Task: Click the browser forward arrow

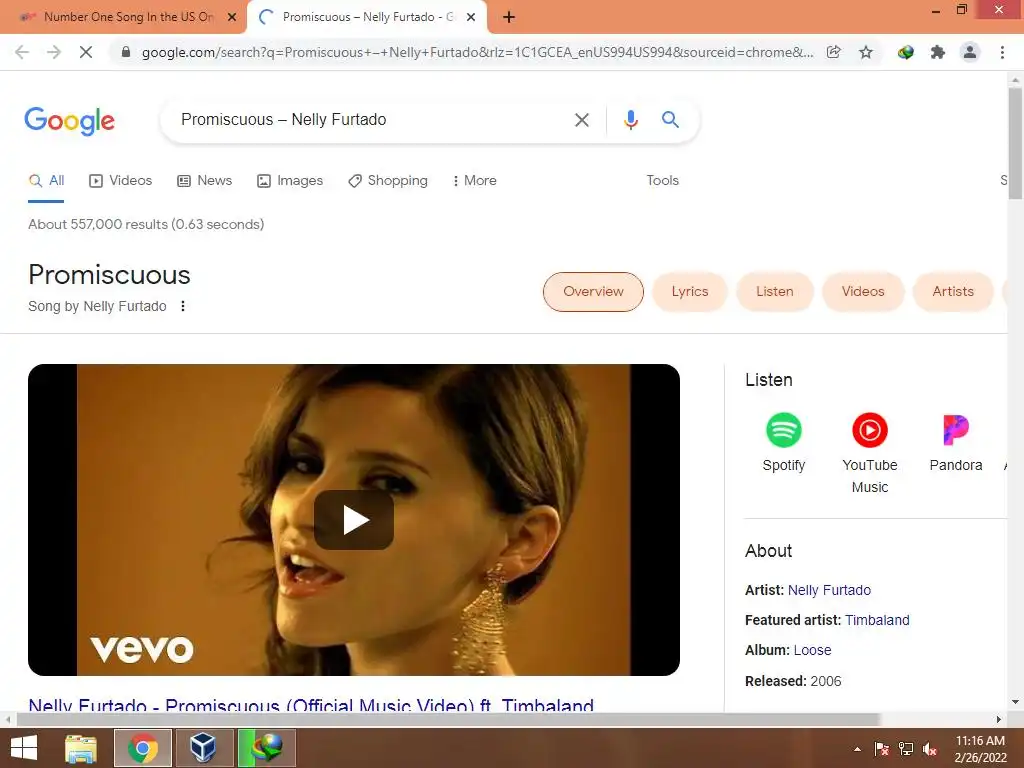Action: click(54, 52)
